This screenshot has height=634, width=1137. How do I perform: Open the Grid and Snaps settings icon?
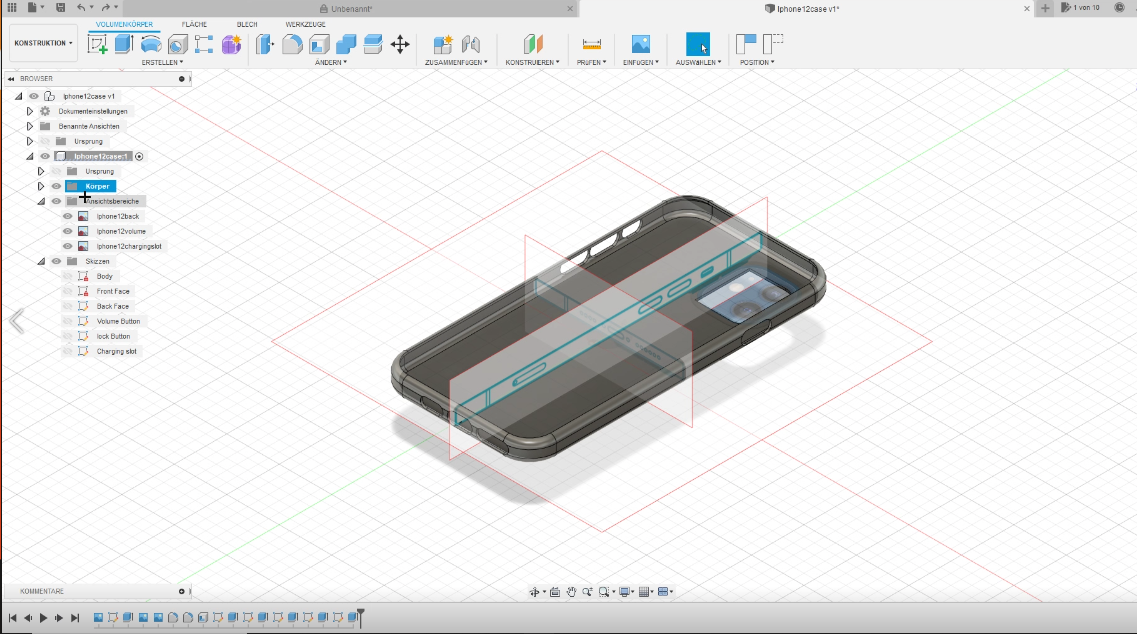pos(644,592)
